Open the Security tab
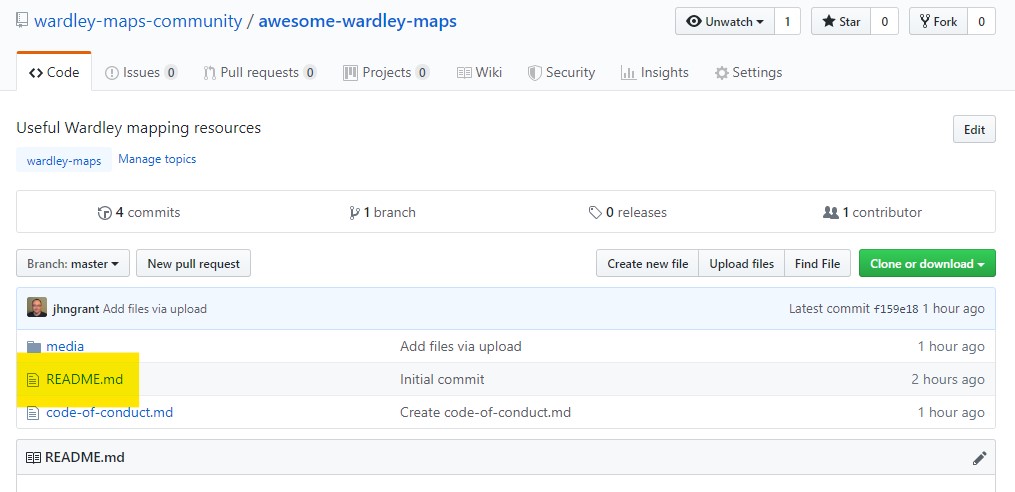 point(561,73)
